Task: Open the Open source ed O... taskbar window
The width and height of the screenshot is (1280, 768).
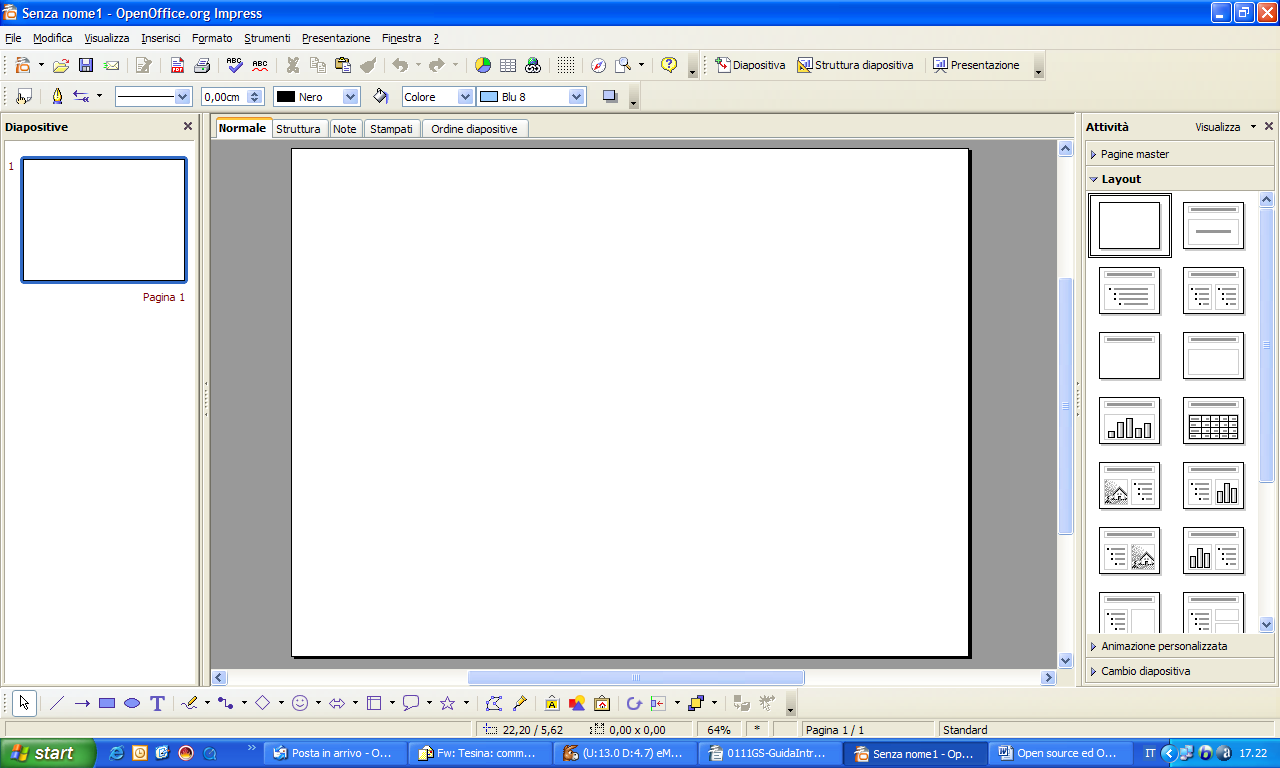Action: tap(1058, 753)
